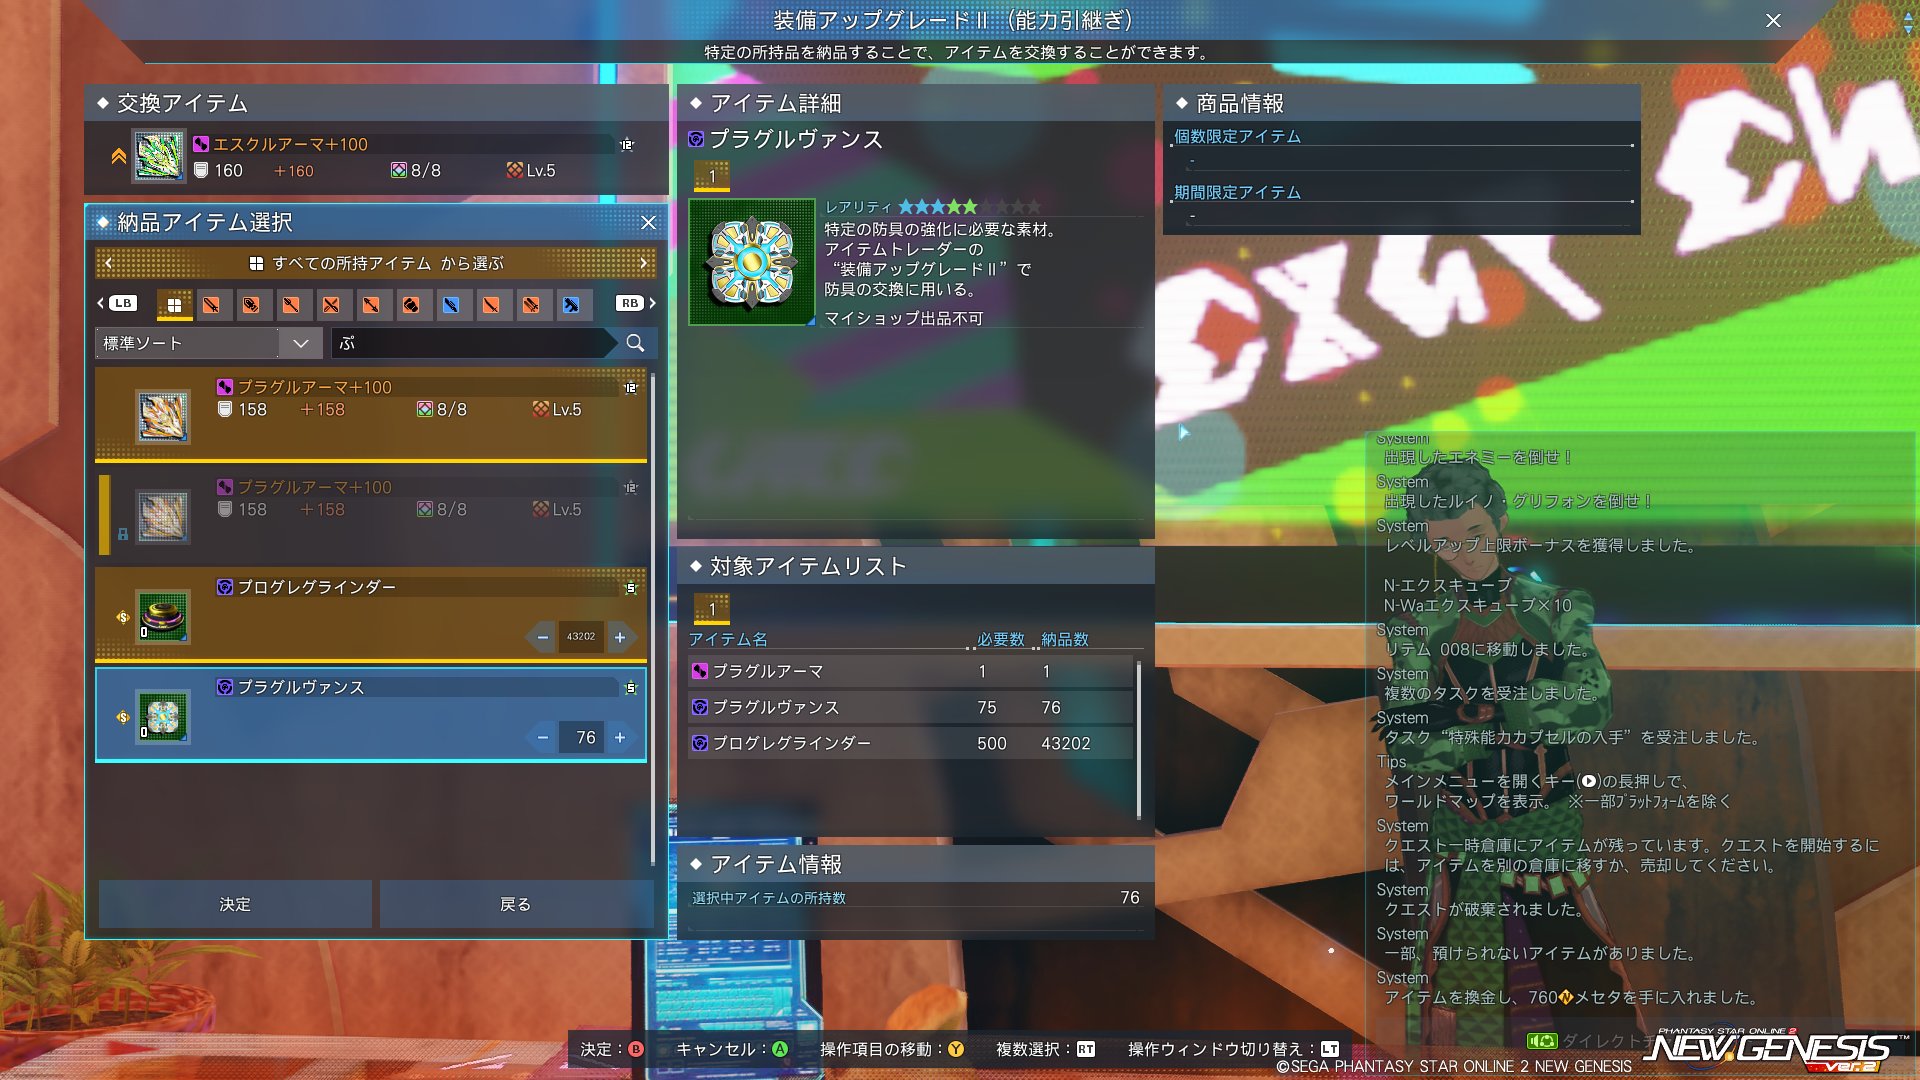Filter by Double Saber category icon
Viewport: 1920px width, 1080px height.
click(371, 304)
